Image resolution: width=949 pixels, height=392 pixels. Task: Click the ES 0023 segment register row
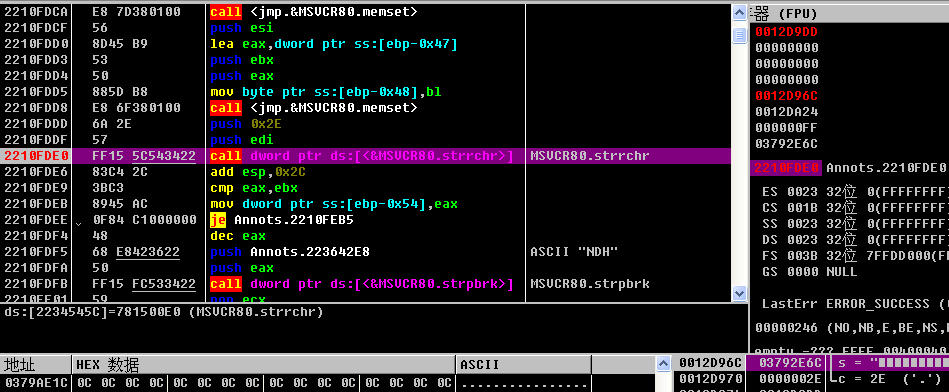click(855, 192)
